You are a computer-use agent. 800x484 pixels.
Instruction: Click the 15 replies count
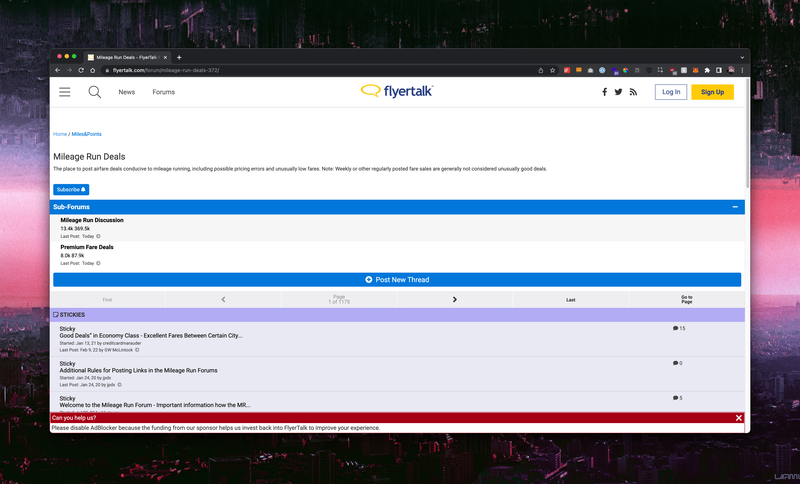[679, 328]
